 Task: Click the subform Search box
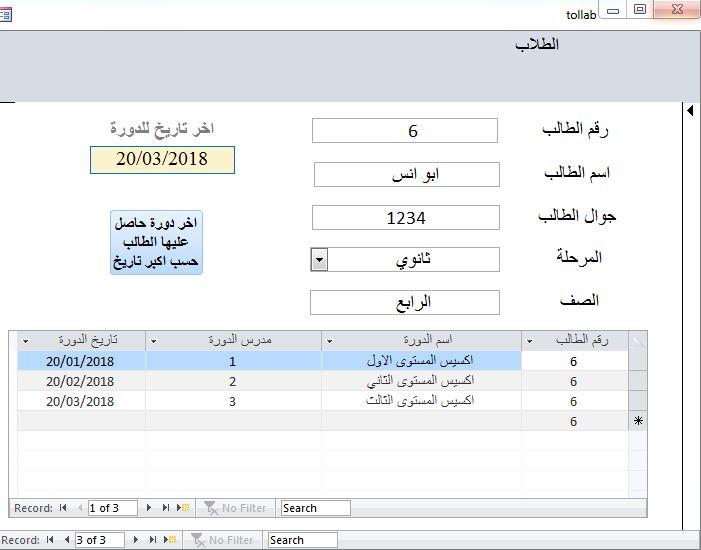coord(315,508)
